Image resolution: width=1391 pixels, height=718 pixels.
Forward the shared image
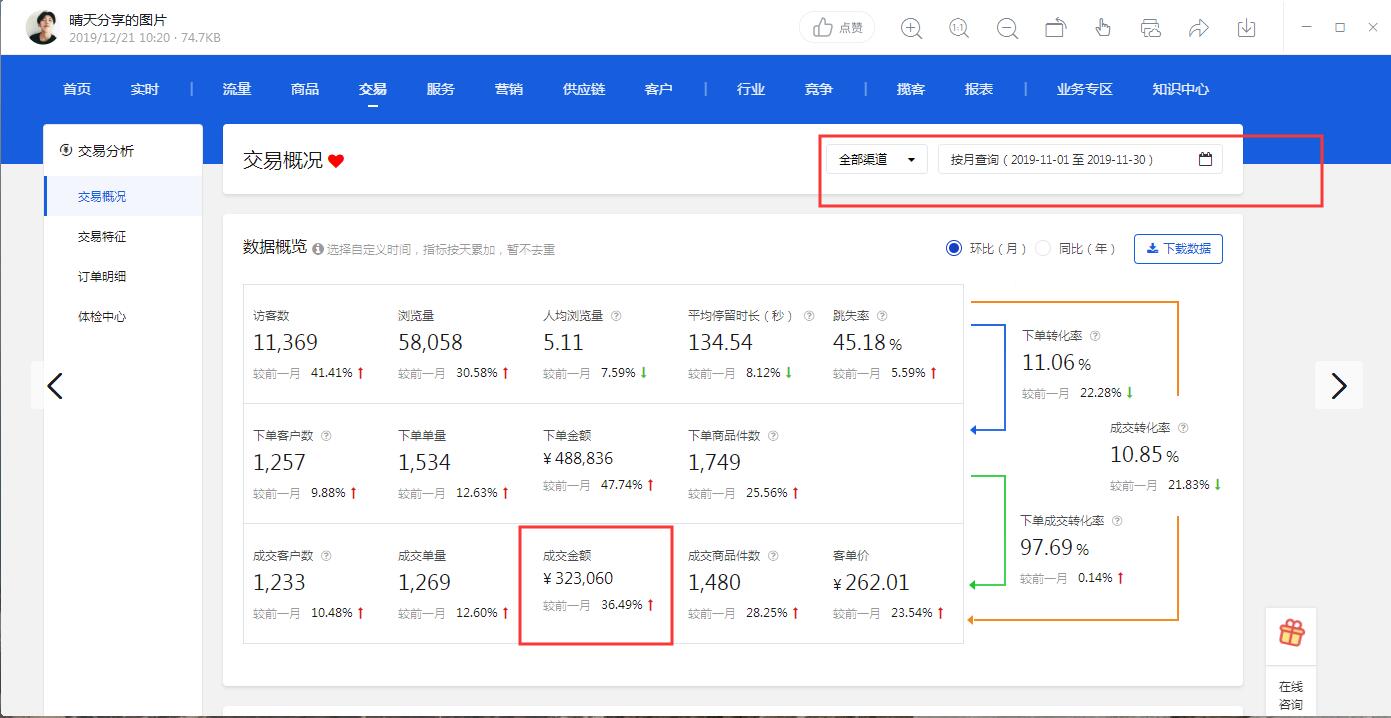1198,28
